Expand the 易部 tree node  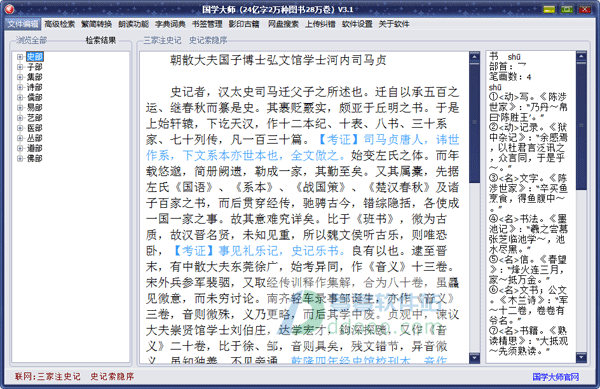(x=20, y=107)
